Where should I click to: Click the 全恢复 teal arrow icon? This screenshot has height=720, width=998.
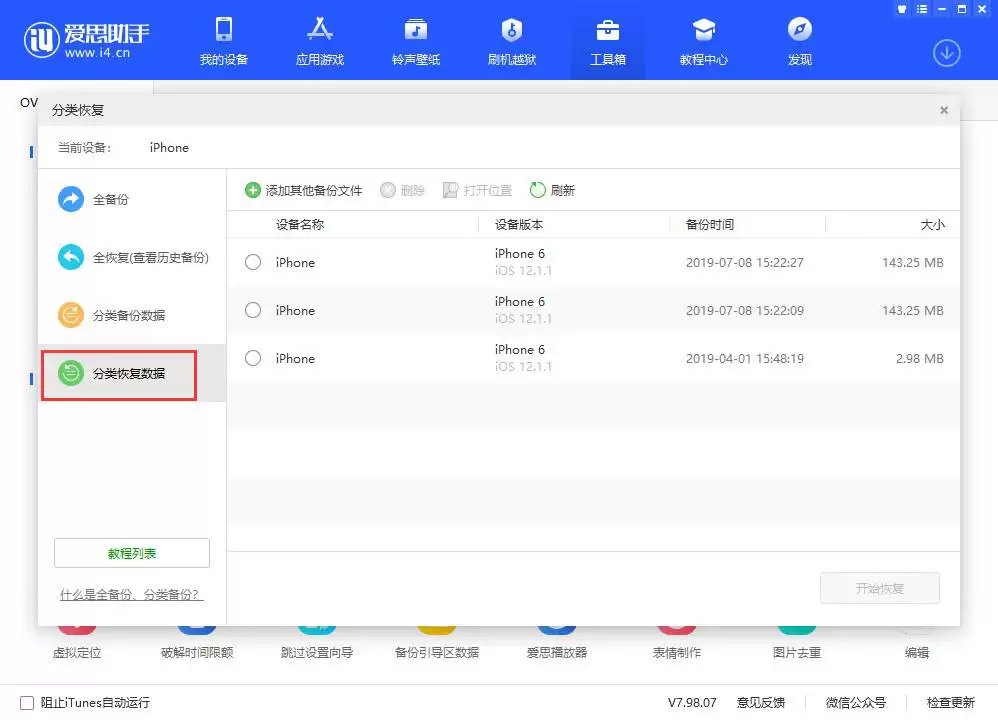click(71, 257)
